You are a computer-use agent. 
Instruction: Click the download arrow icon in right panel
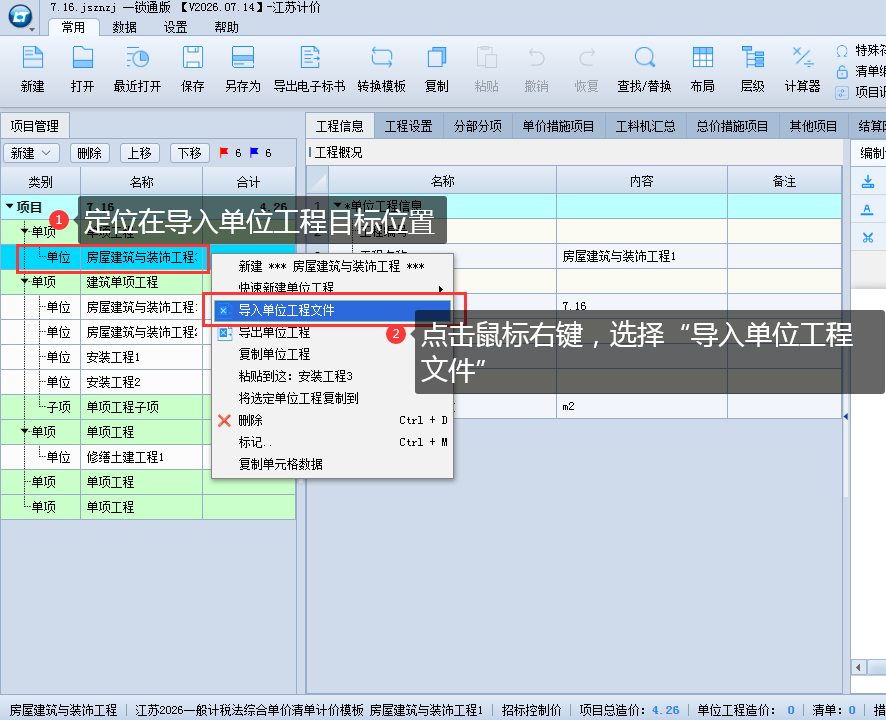(868, 182)
